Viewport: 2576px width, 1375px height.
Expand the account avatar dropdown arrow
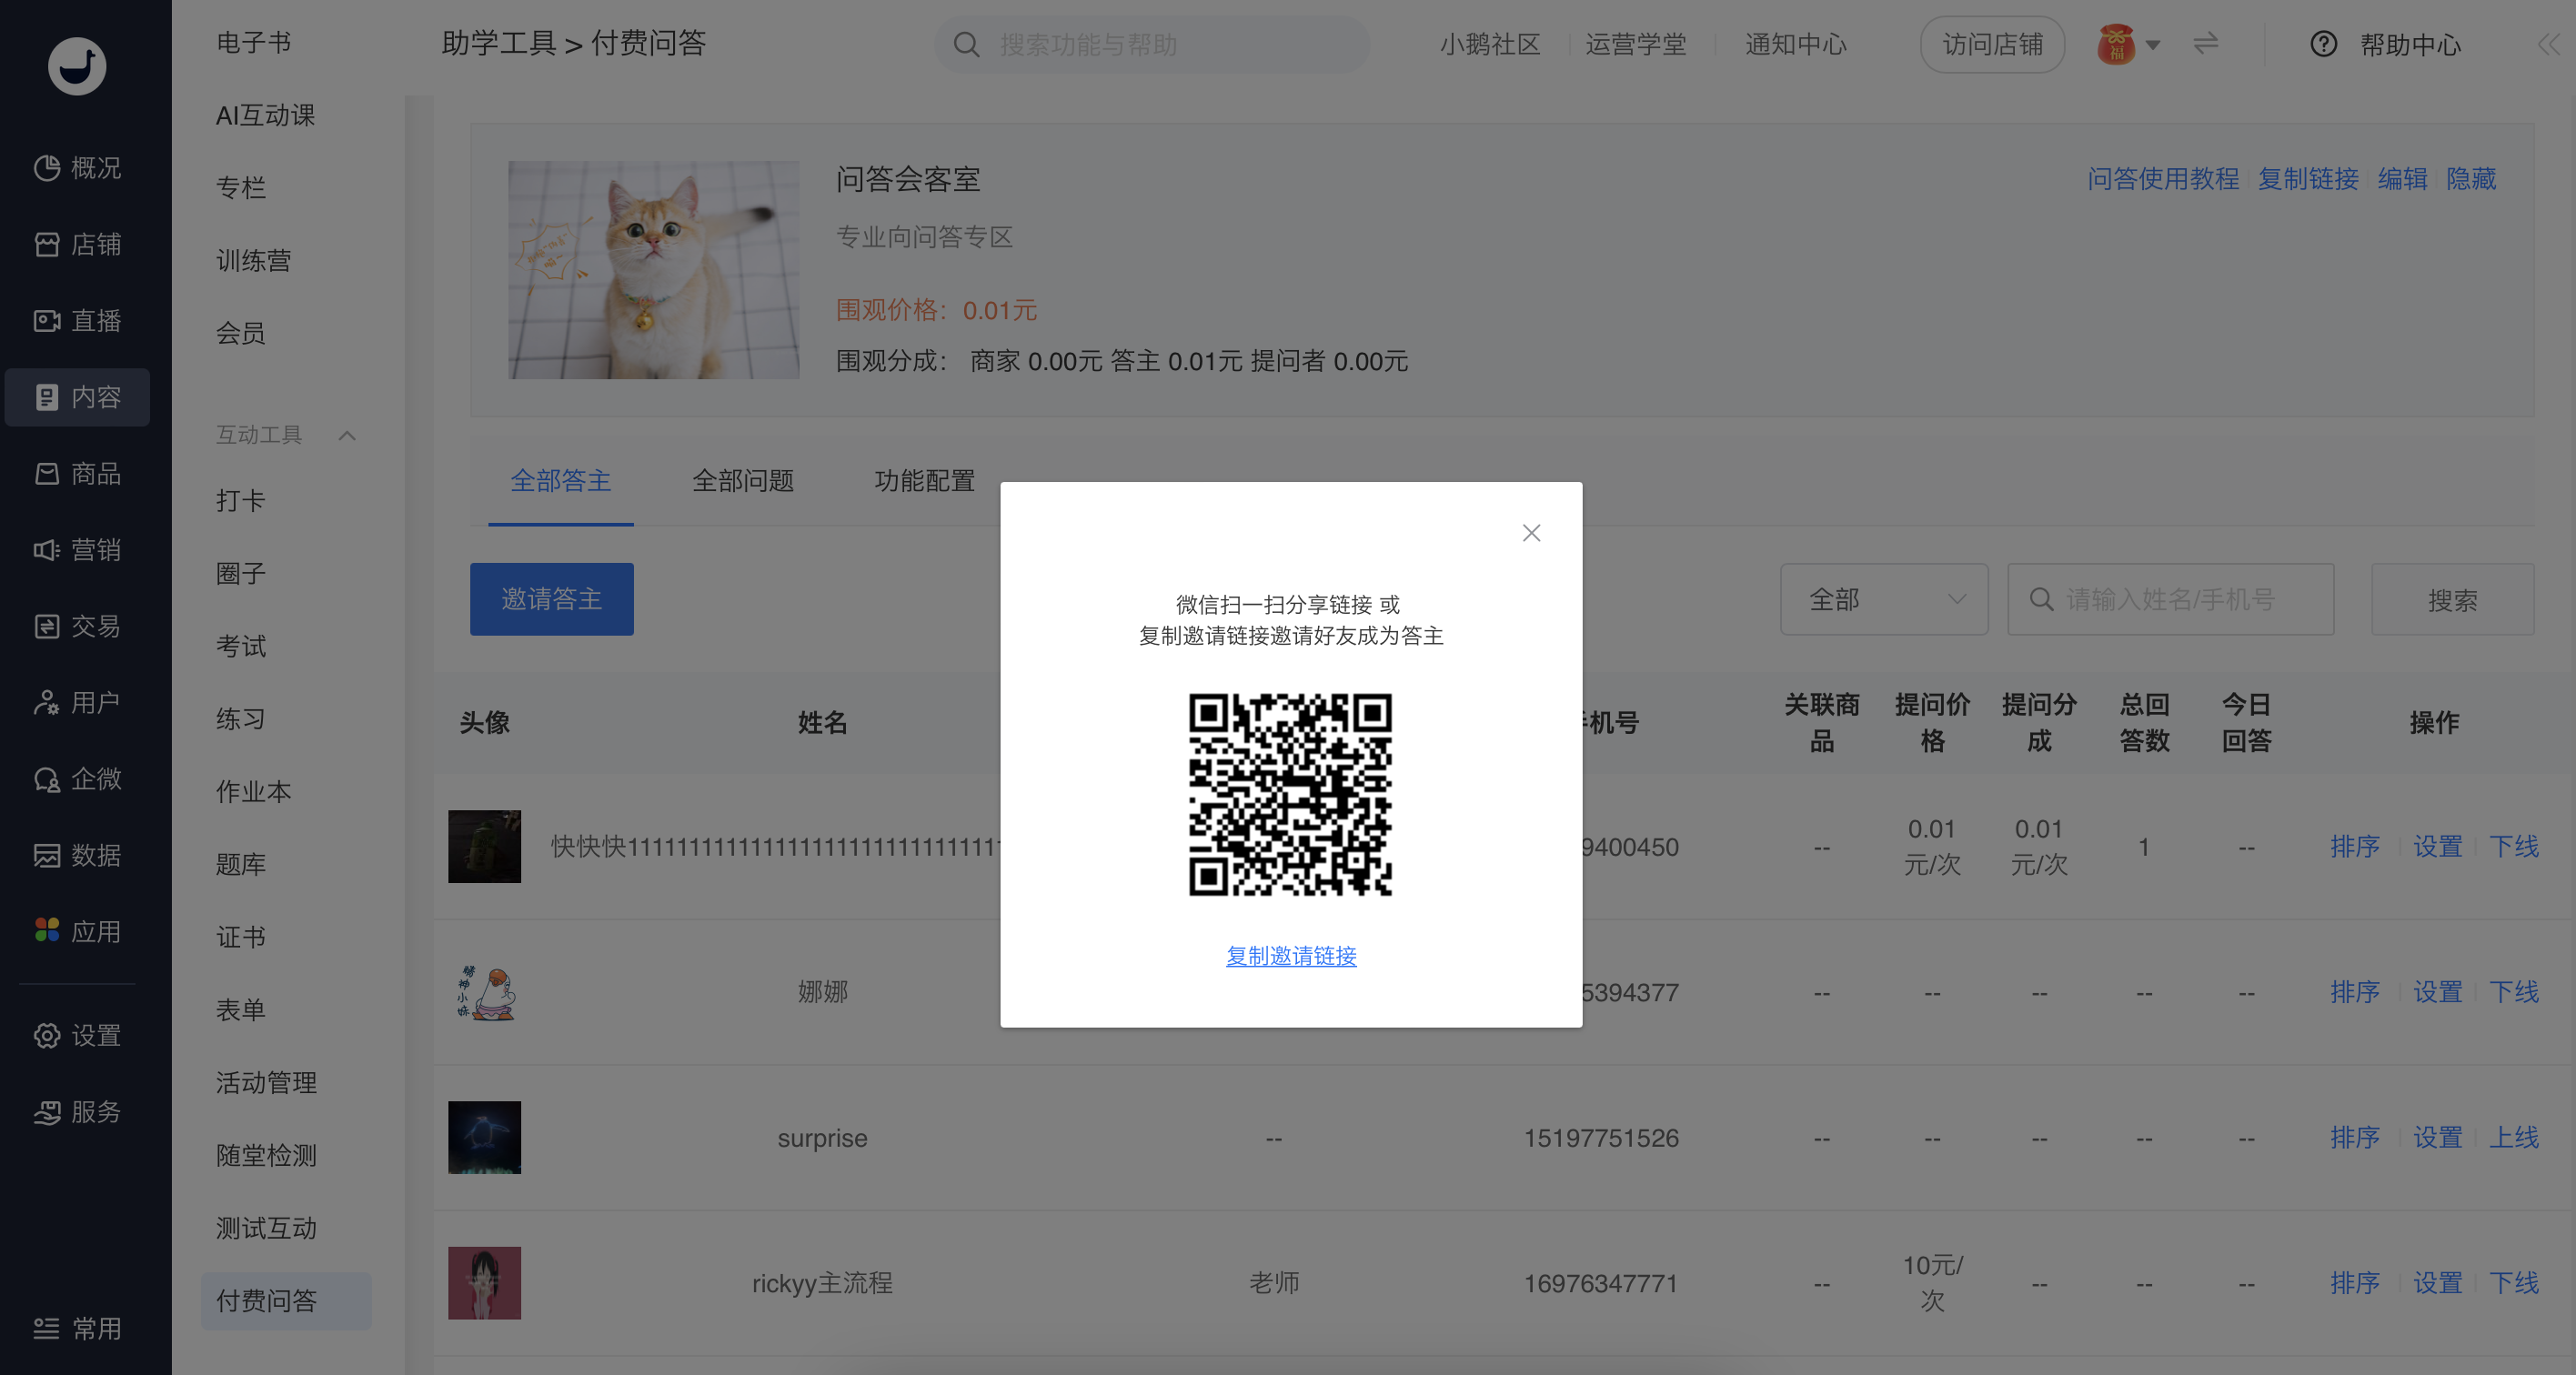pos(2153,45)
